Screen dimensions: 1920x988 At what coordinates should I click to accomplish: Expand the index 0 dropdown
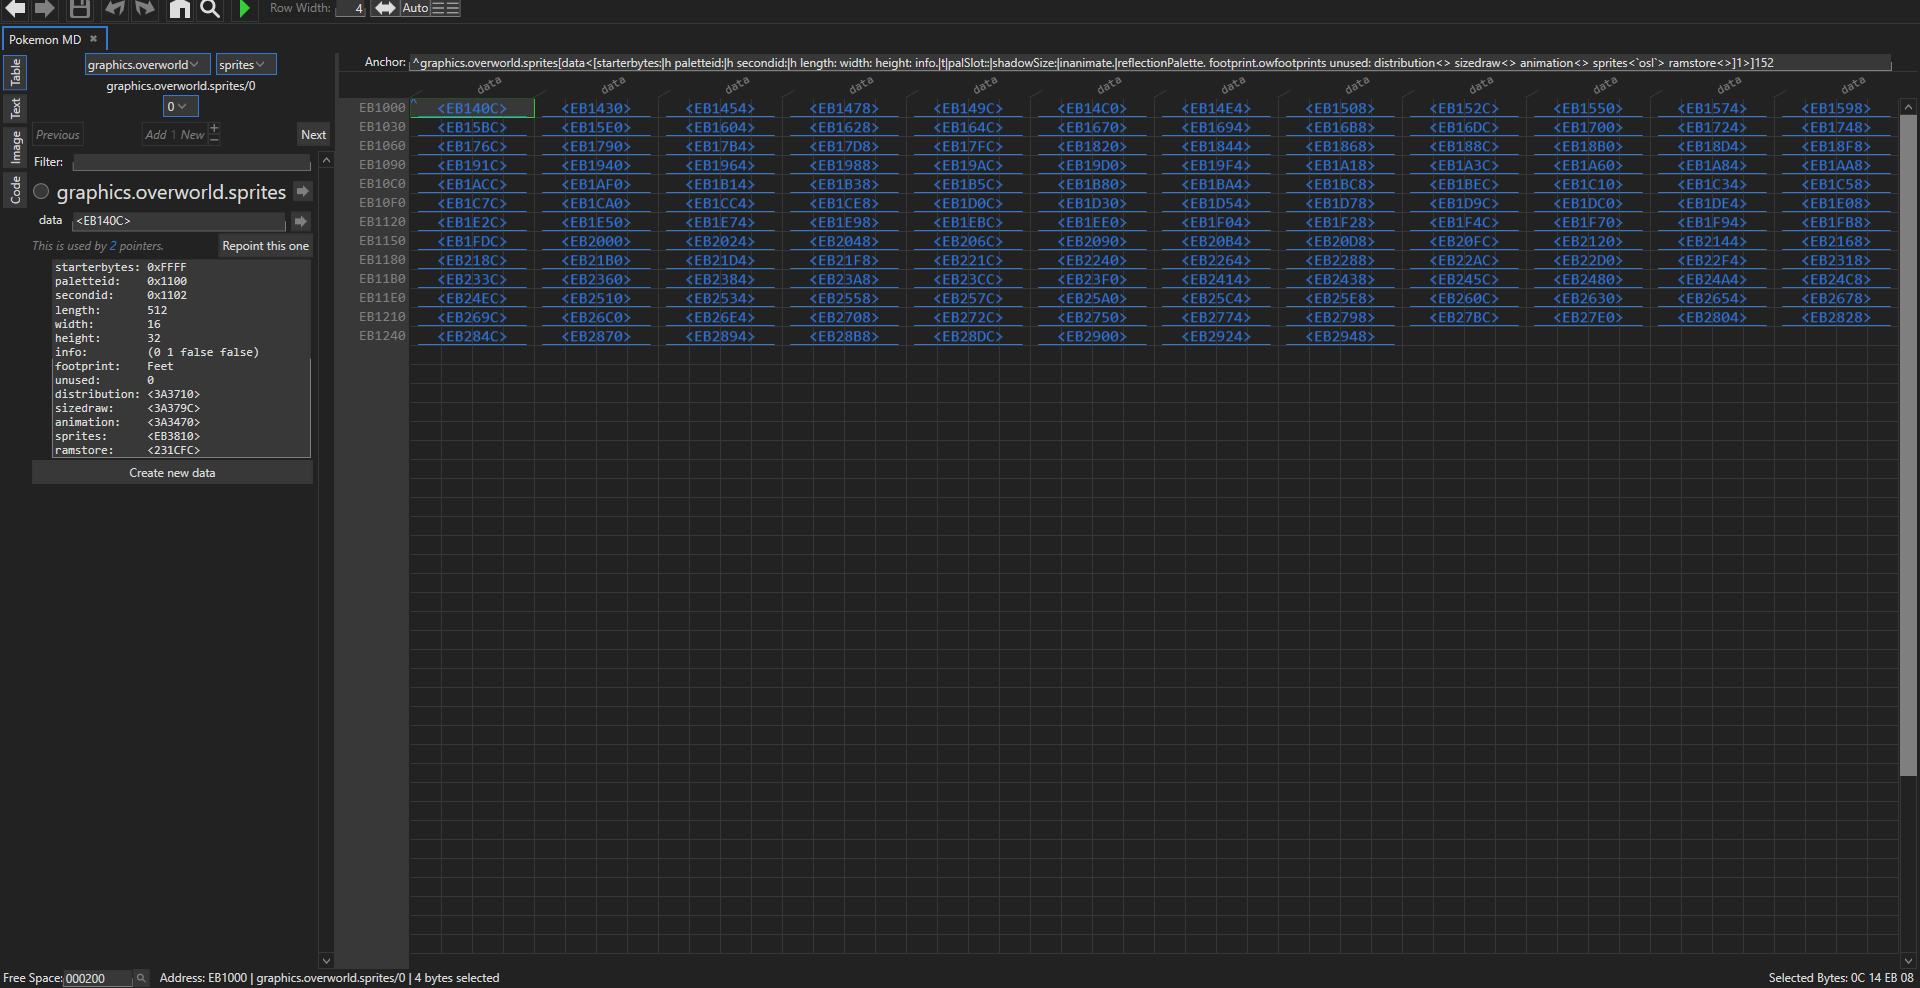point(180,106)
